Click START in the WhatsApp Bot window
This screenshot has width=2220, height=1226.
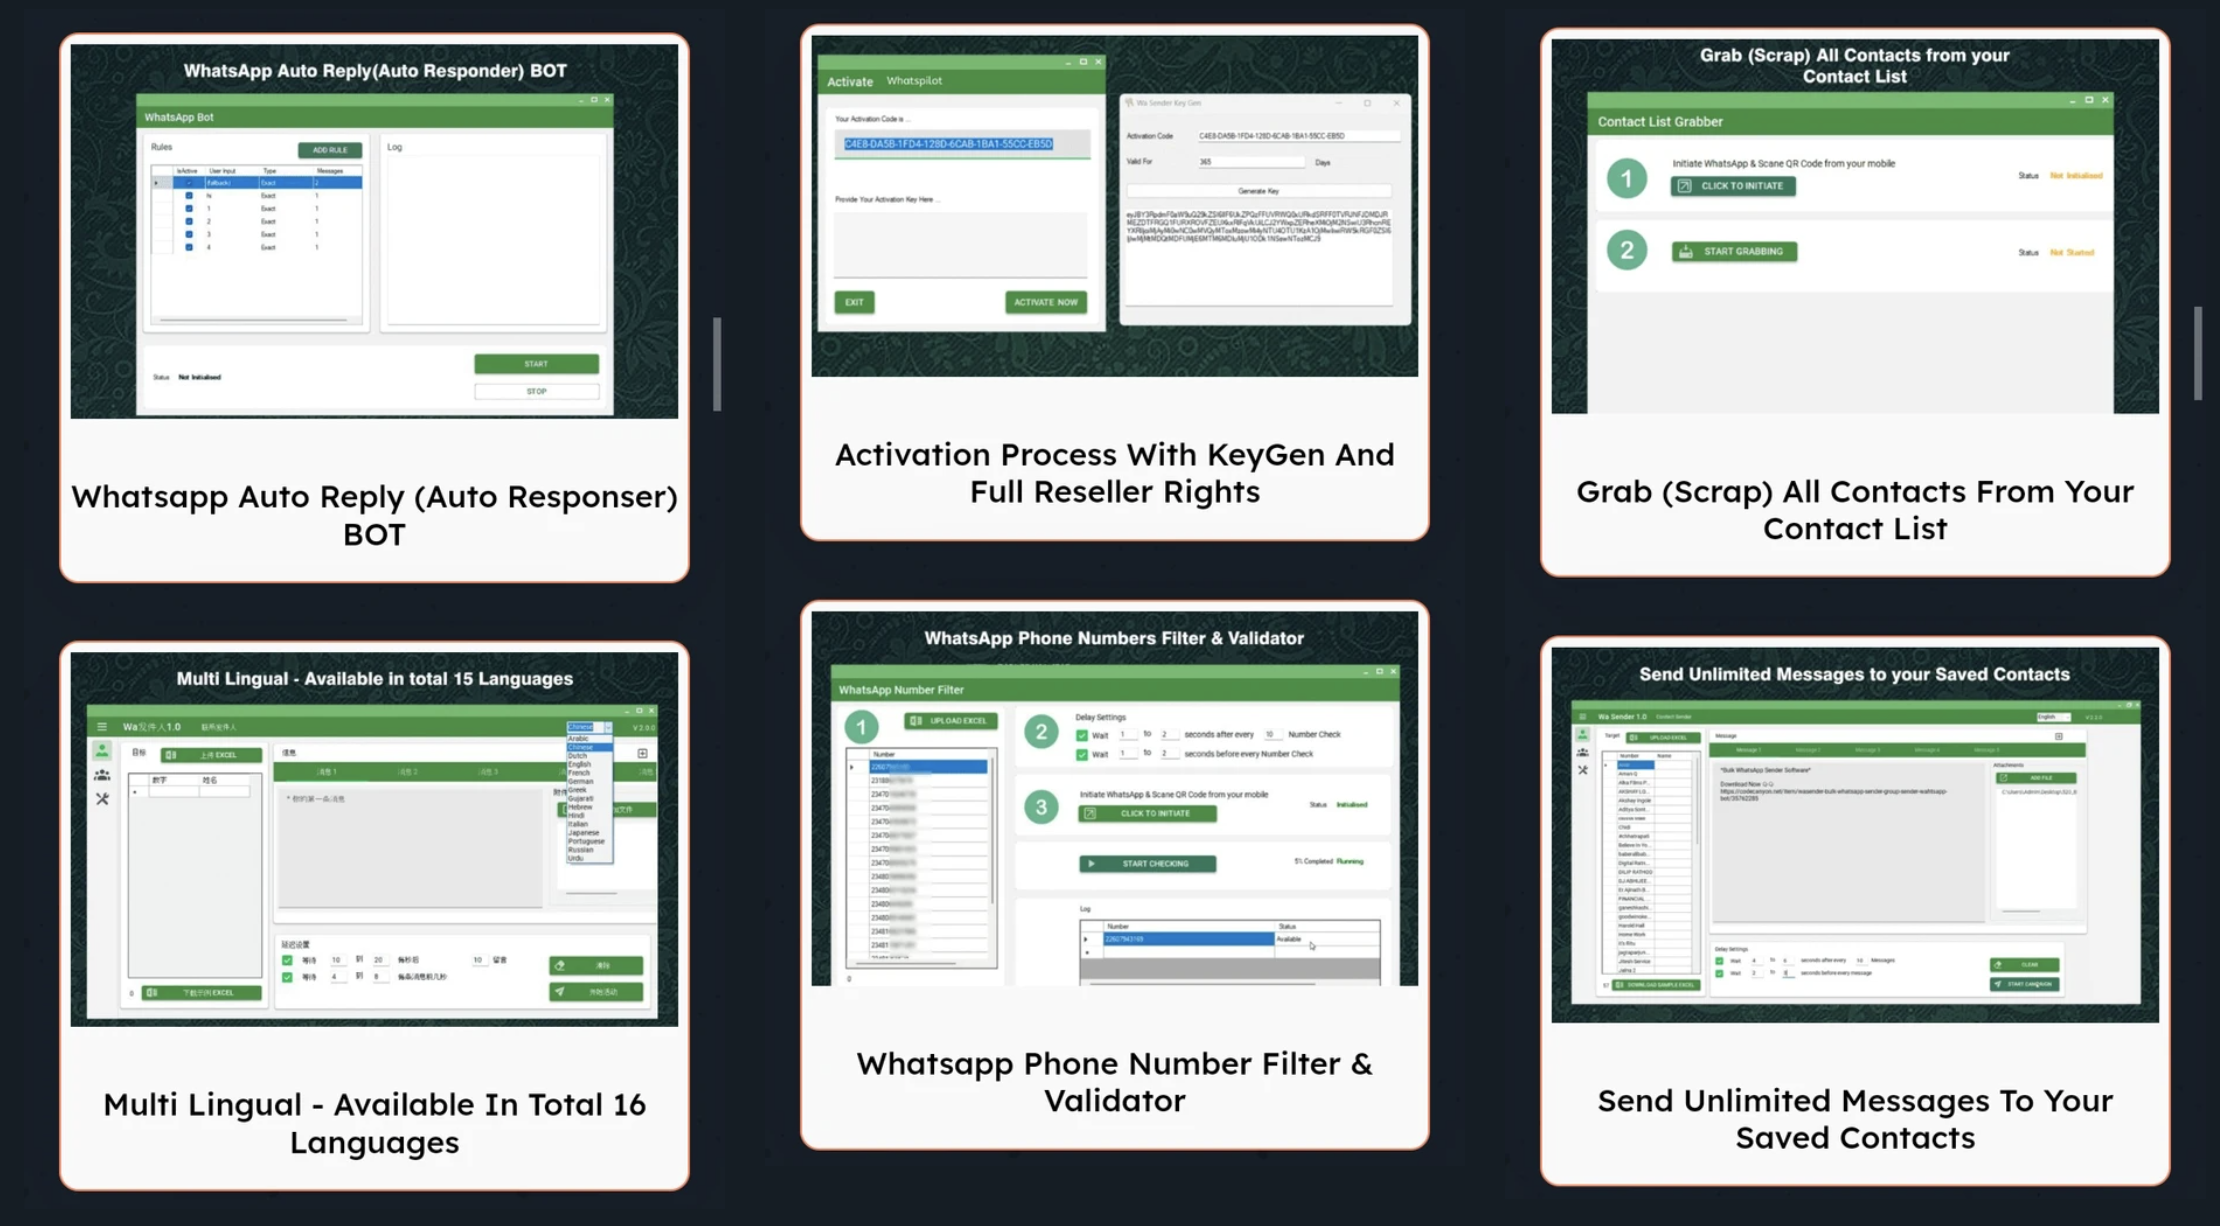[537, 364]
